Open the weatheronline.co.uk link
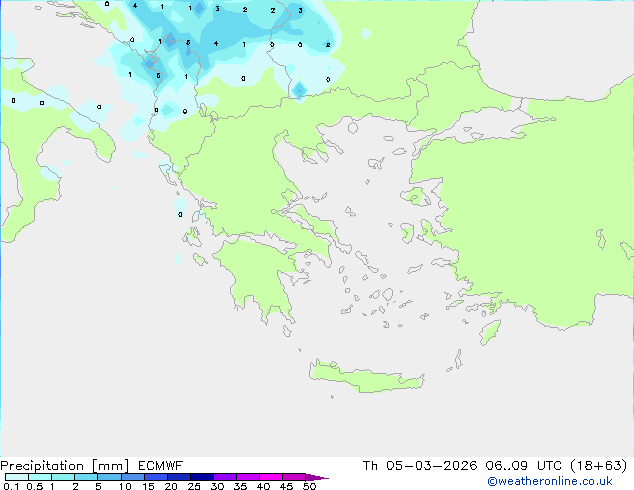The height and width of the screenshot is (490, 634). pyautogui.click(x=549, y=481)
